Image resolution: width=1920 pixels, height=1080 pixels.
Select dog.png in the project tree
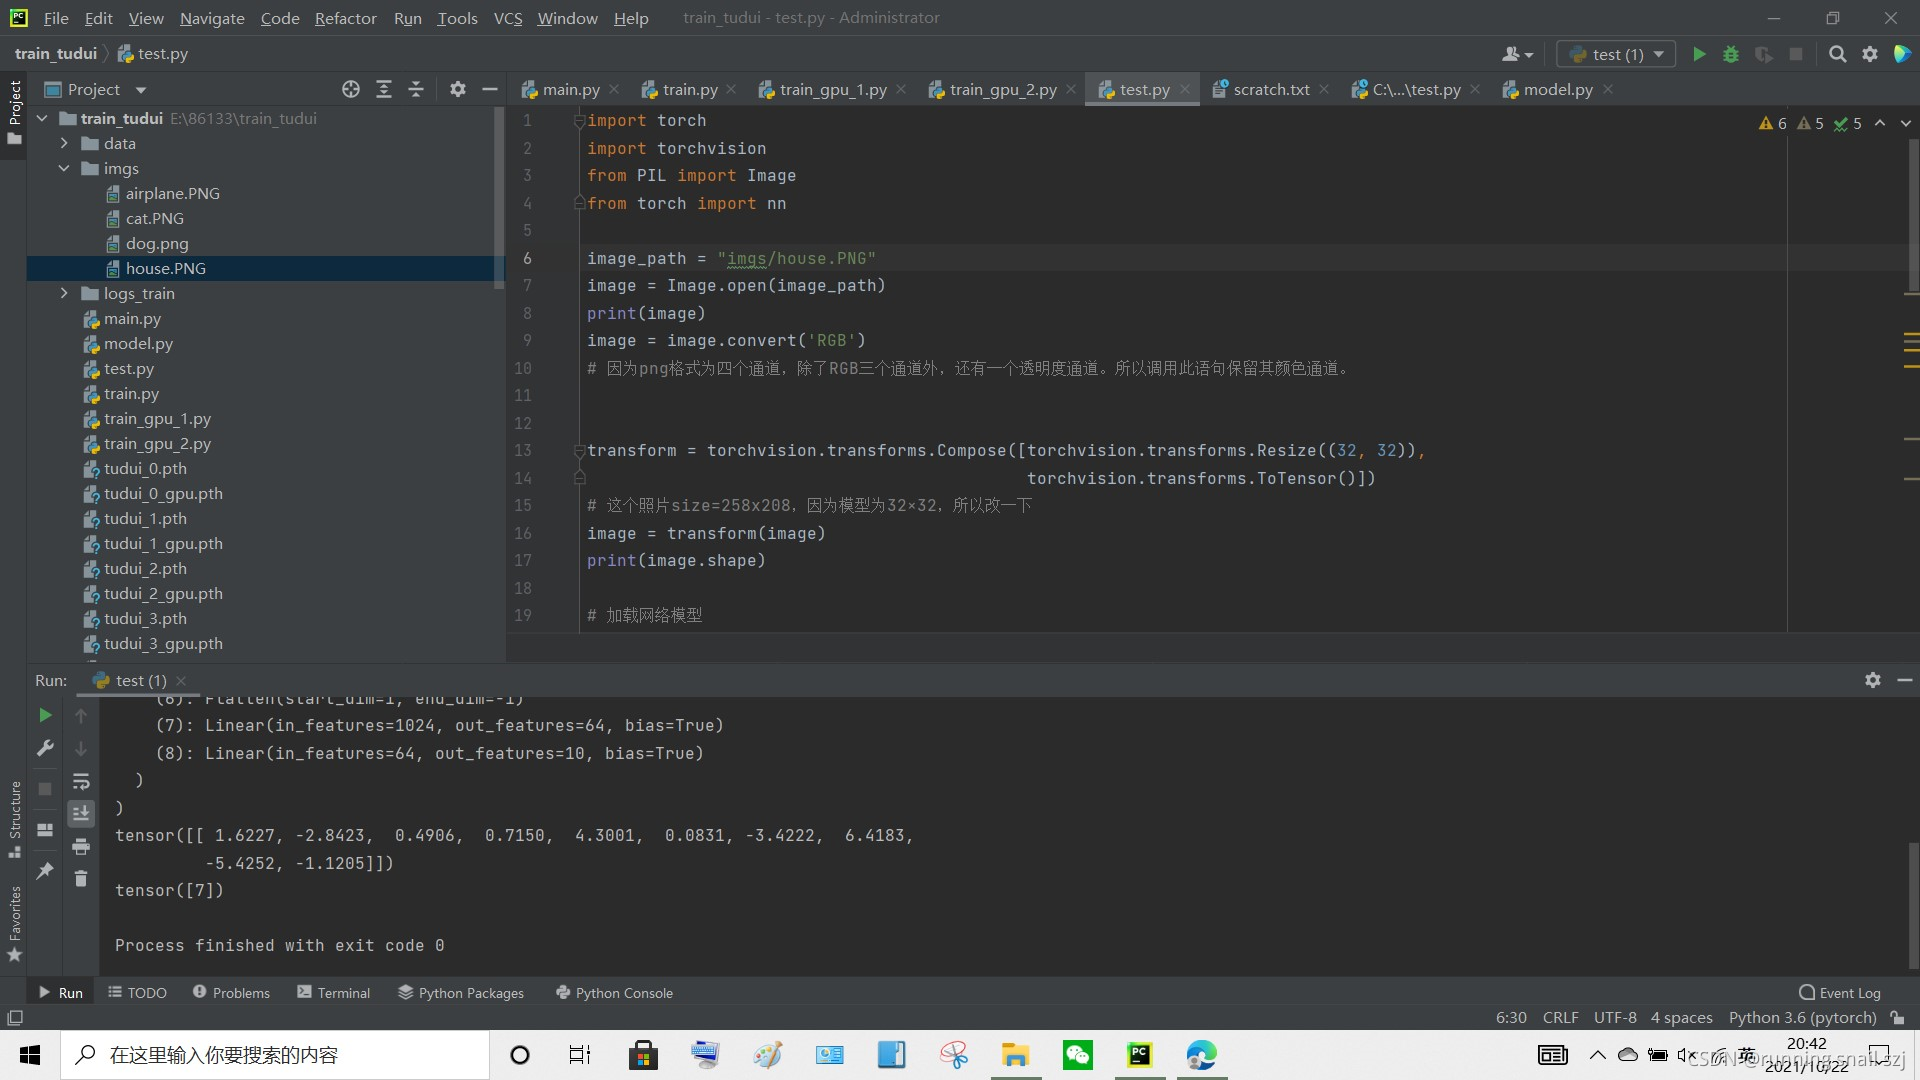click(157, 243)
